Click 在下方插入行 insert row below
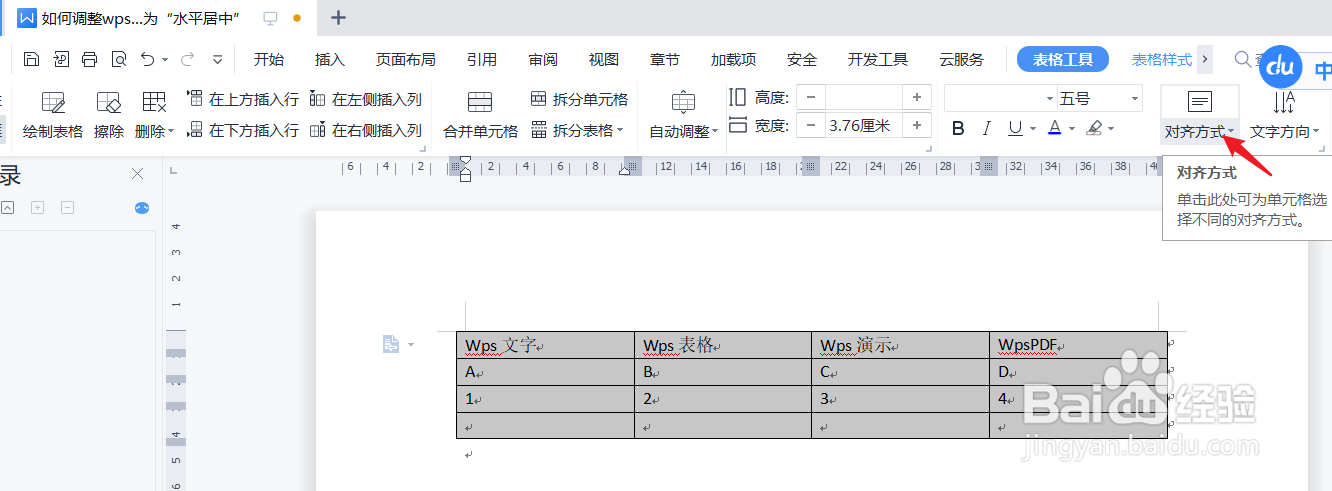This screenshot has height=491, width=1332. point(243,130)
